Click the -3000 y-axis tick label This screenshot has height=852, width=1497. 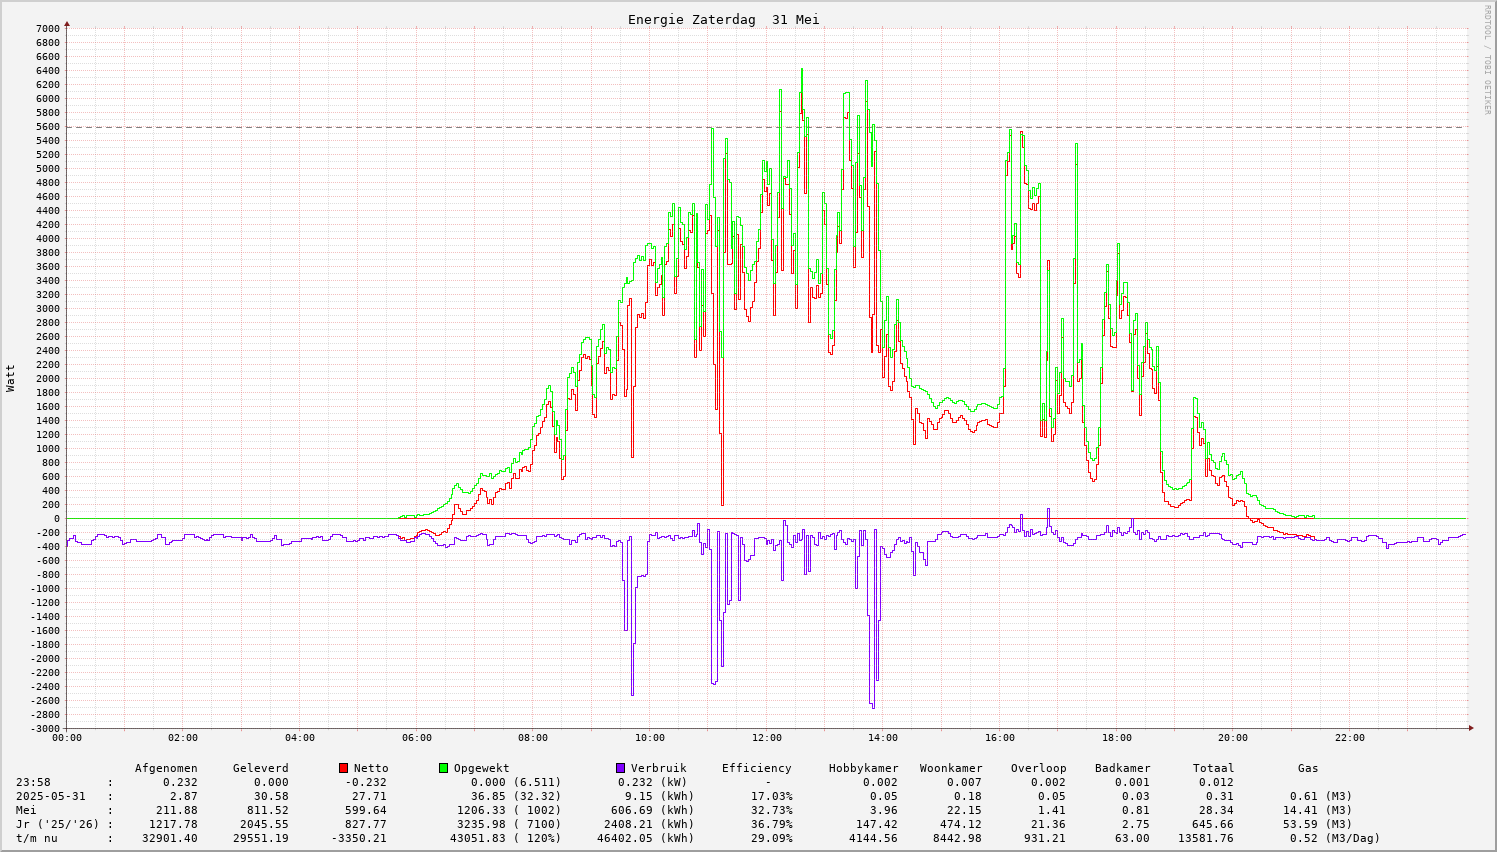point(45,728)
